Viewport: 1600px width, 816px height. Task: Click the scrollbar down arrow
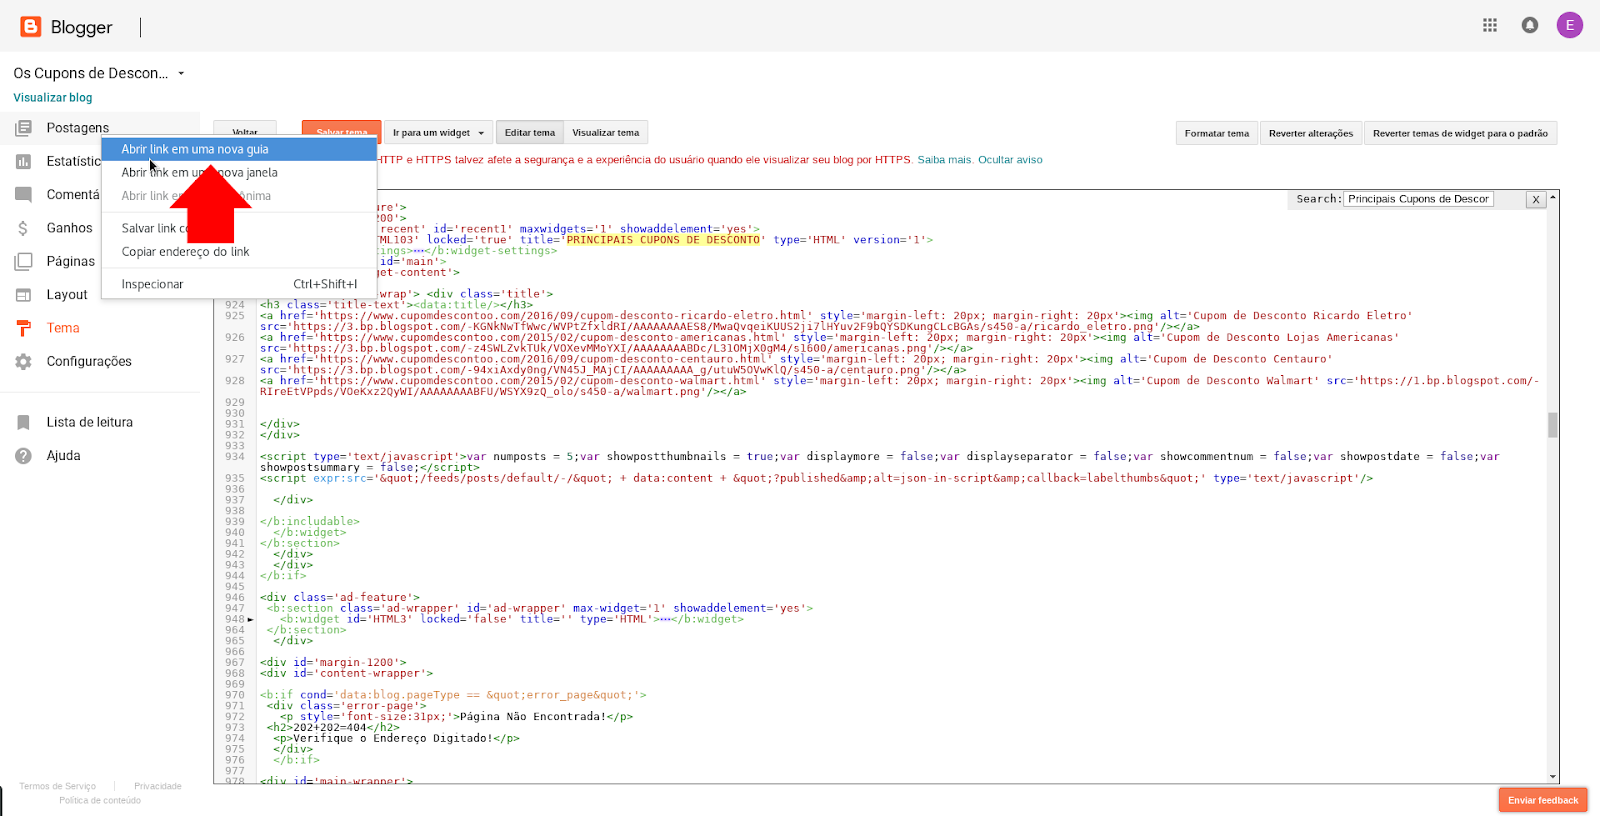pyautogui.click(x=1553, y=777)
